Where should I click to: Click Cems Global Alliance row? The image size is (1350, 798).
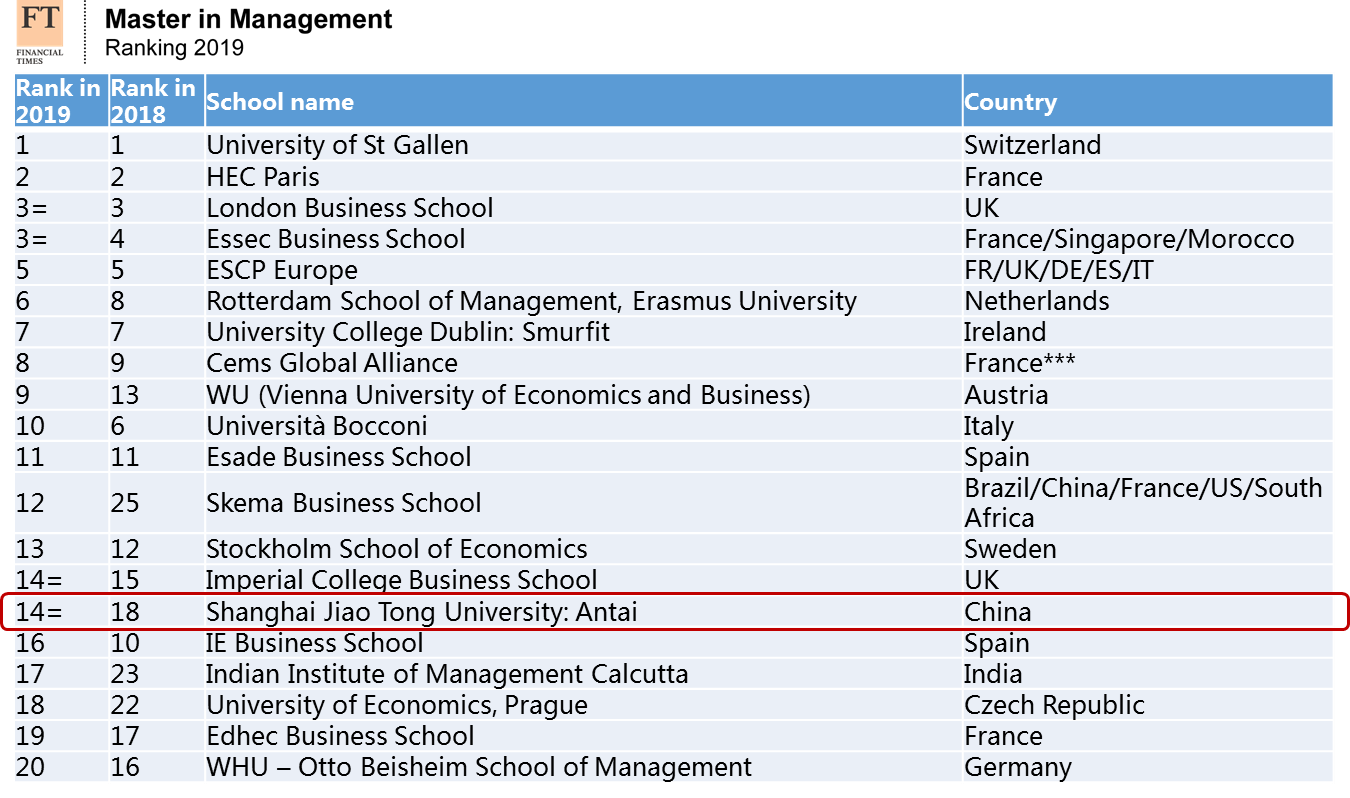pyautogui.click(x=673, y=363)
